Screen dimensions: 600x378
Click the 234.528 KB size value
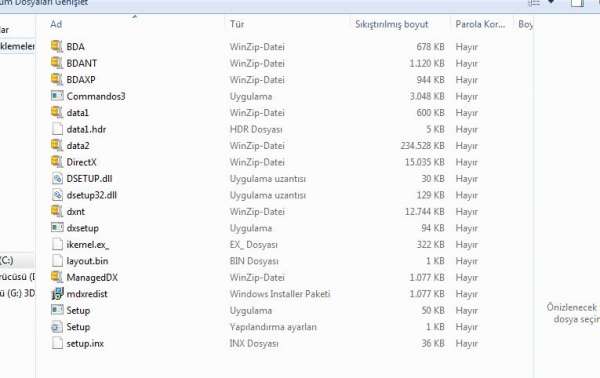[x=422, y=146]
